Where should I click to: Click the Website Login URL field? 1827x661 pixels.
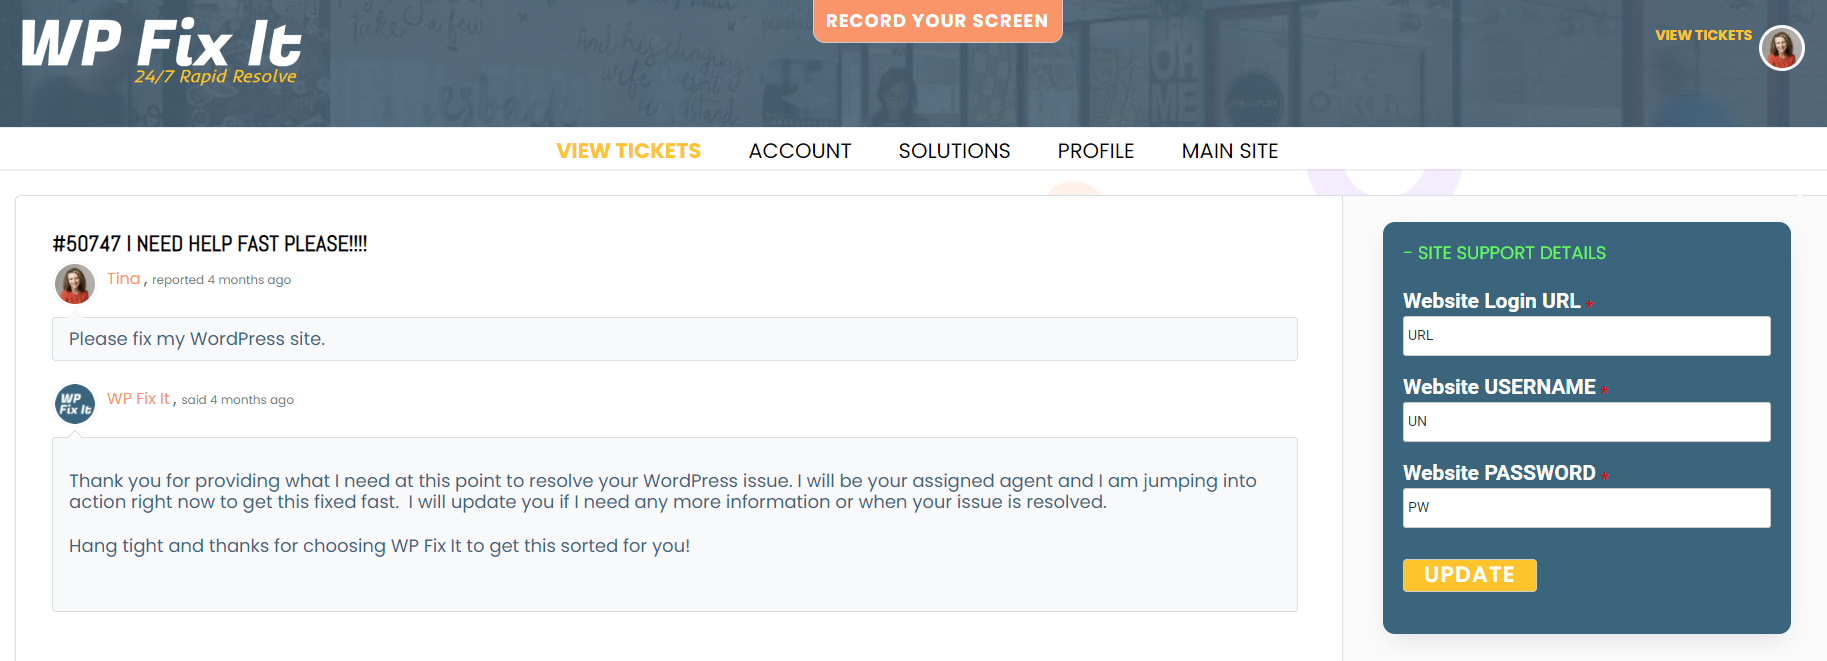click(x=1586, y=336)
